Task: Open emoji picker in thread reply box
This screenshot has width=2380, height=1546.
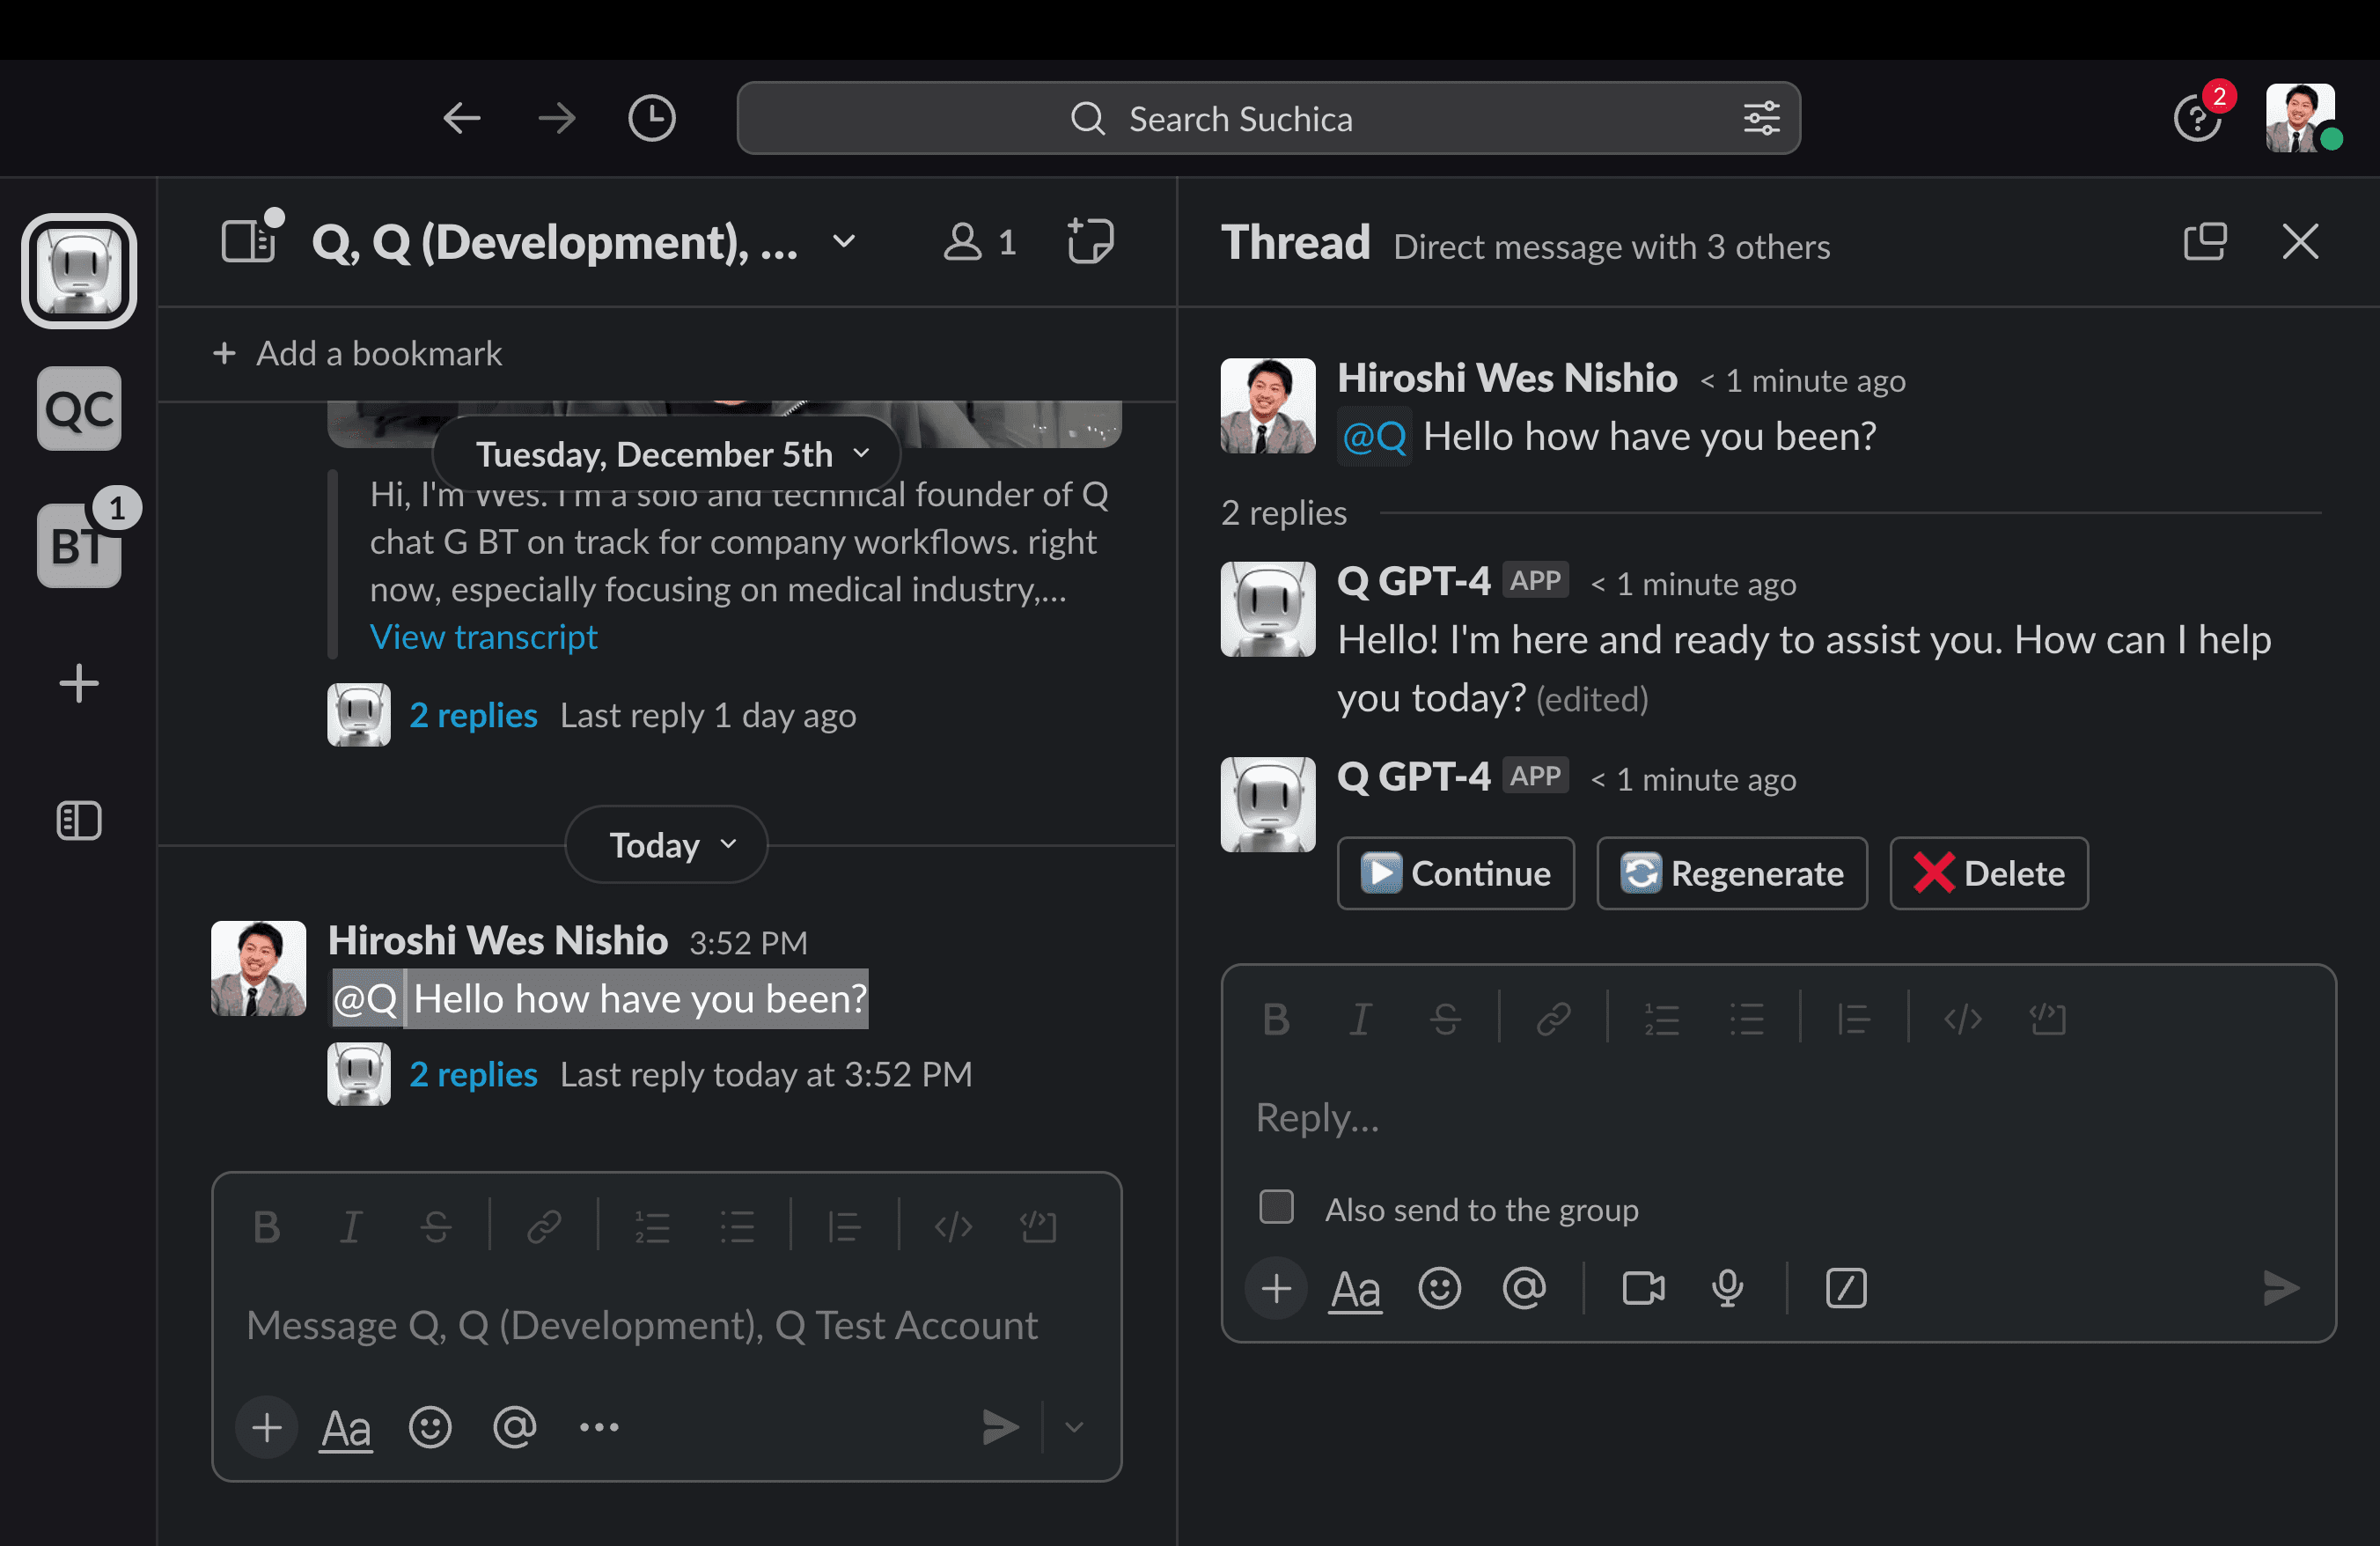Action: (1439, 1288)
